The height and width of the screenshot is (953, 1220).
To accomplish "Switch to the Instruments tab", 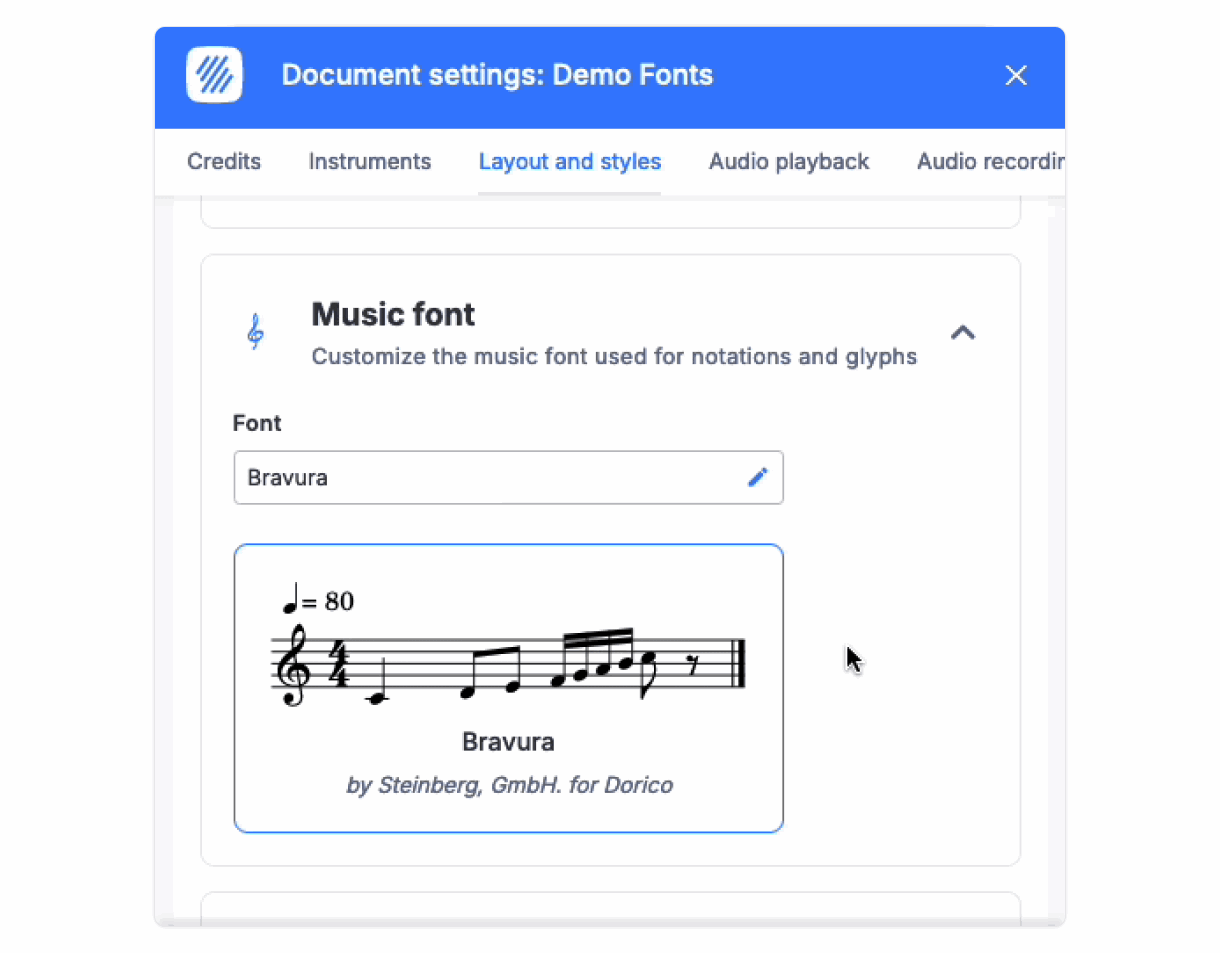I will coord(369,161).
